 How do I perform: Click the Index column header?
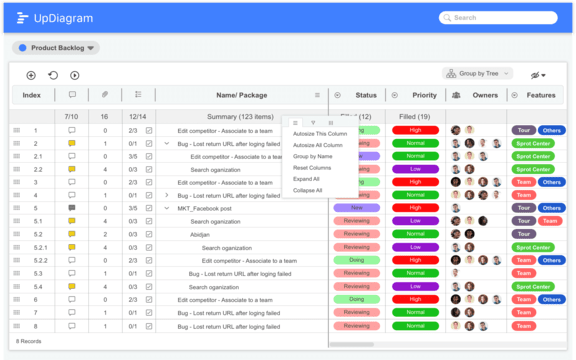[x=32, y=95]
